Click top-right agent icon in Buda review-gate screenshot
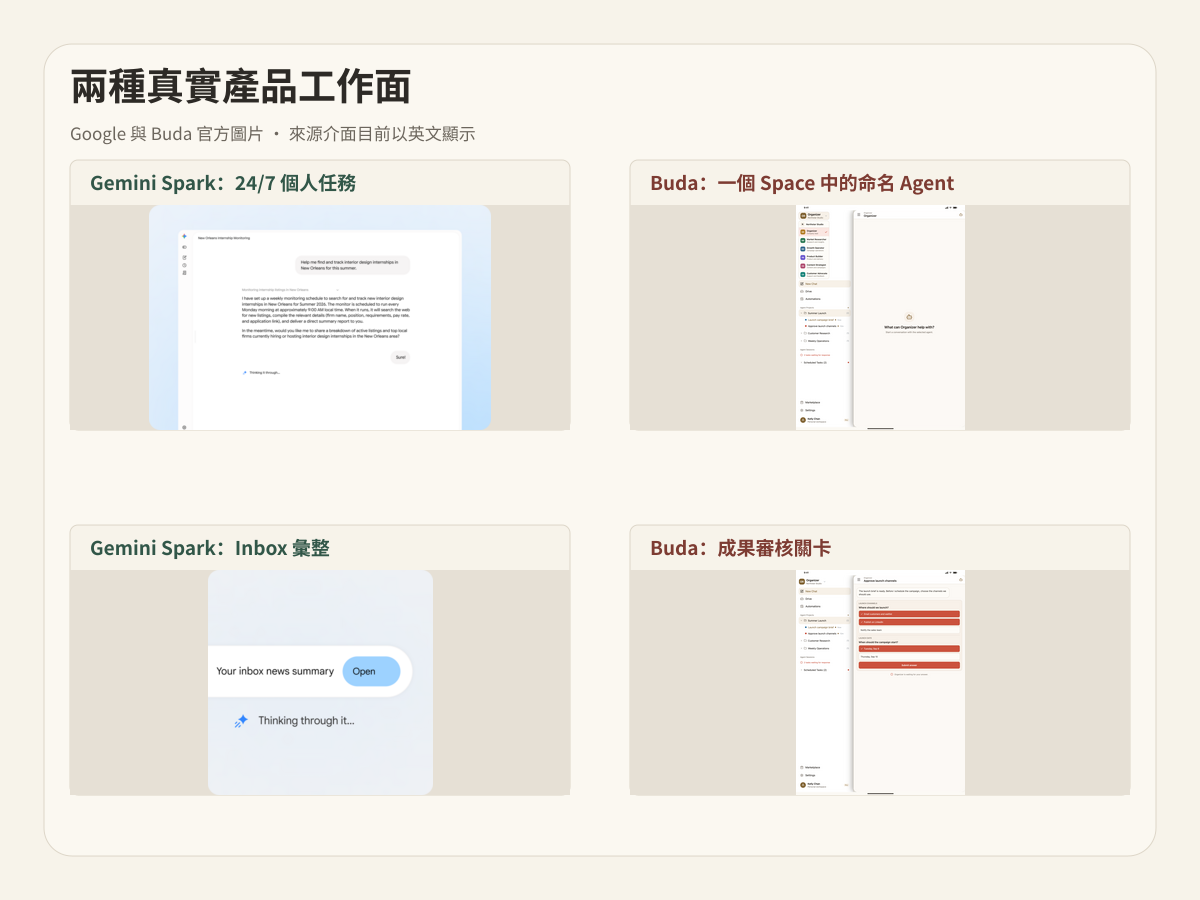The width and height of the screenshot is (1200, 900). 961,580
